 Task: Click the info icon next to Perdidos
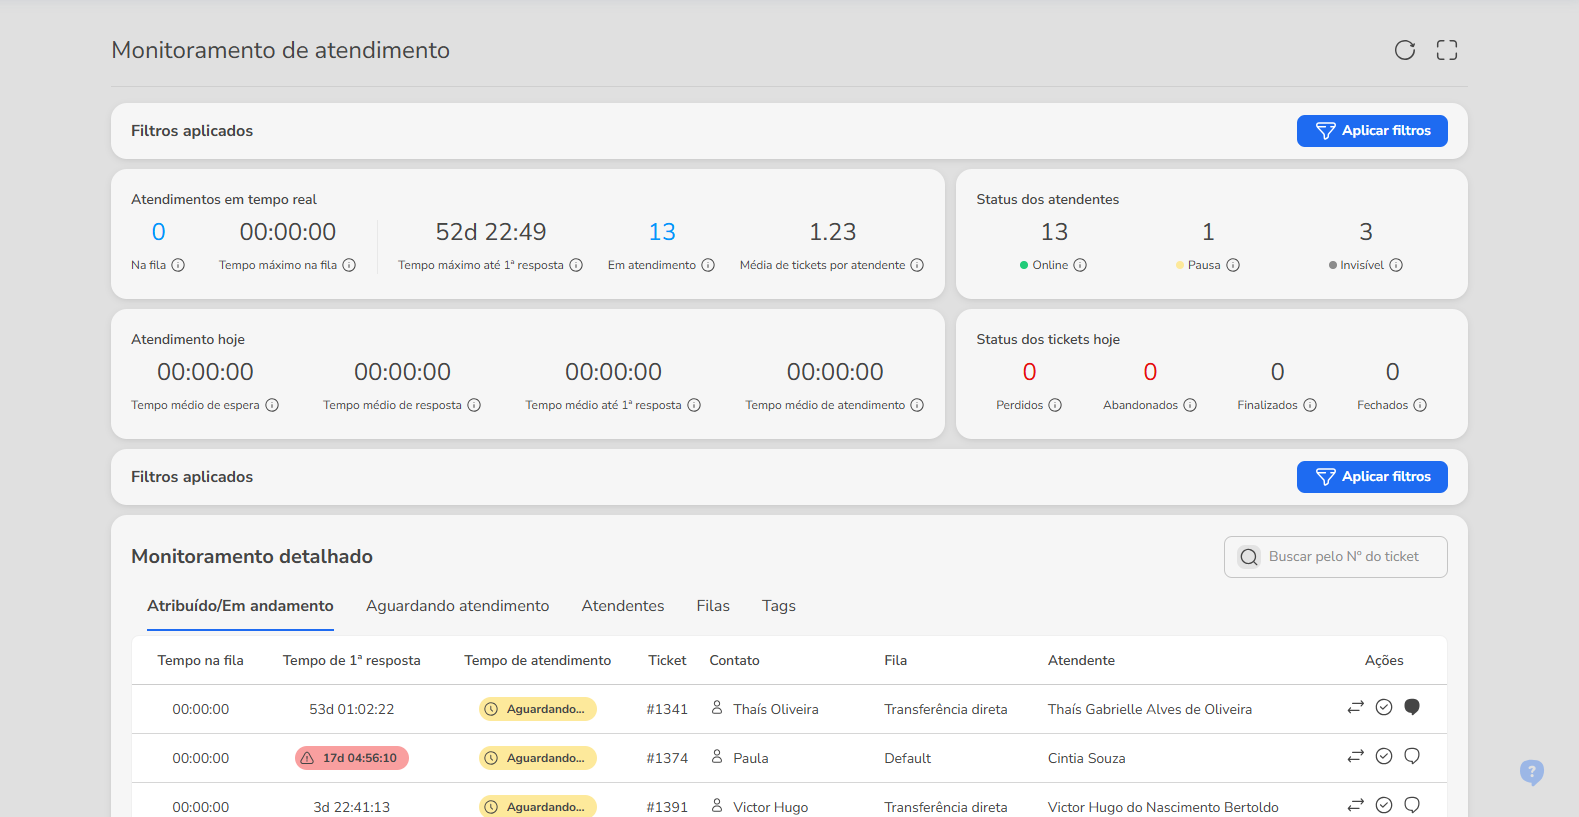pyautogui.click(x=1055, y=405)
